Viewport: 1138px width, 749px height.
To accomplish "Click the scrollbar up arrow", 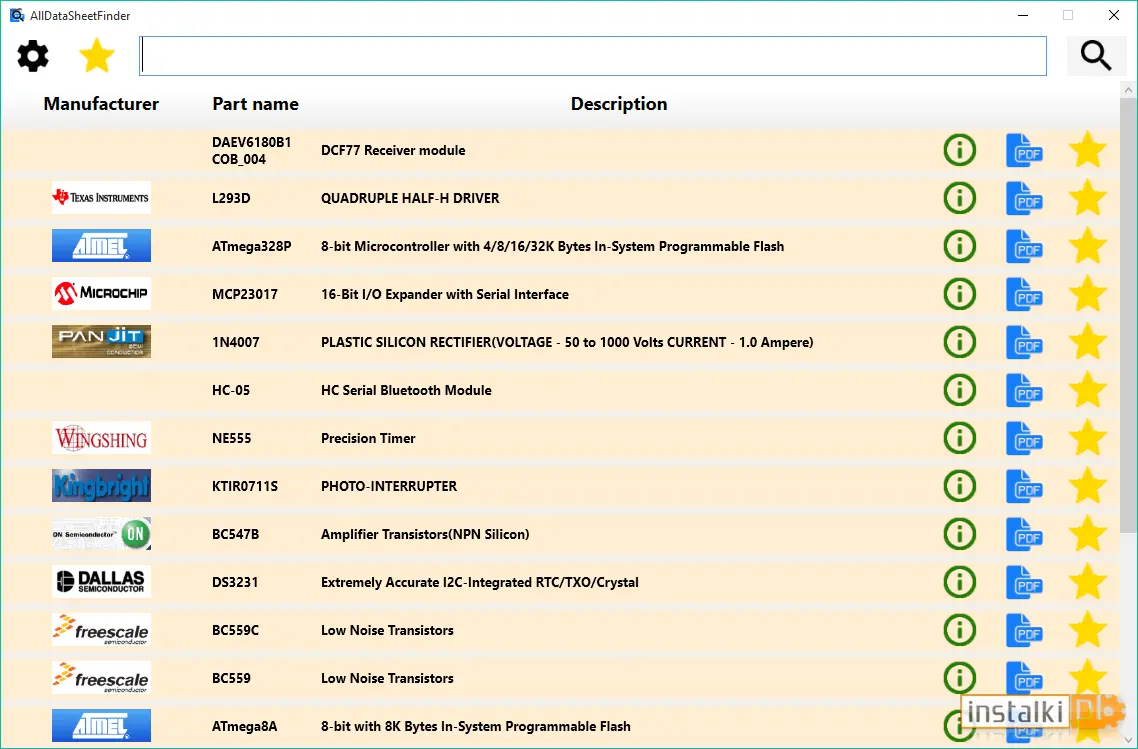I will point(1128,90).
